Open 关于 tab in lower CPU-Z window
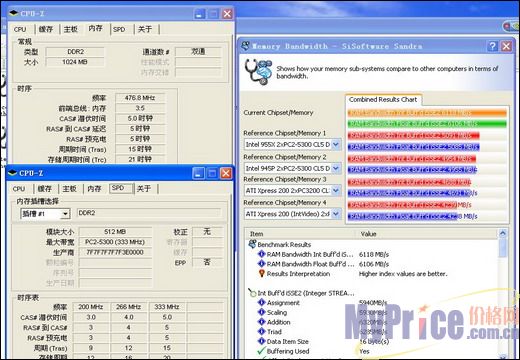The image size is (520, 360). coord(144,189)
